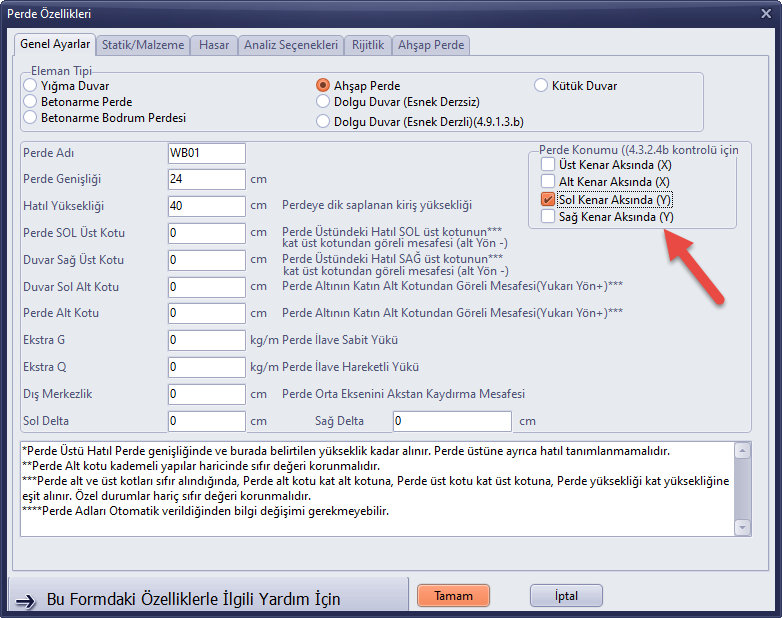This screenshot has width=782, height=618.
Task: Uncheck the Sol Kenar Aksında (Y) checkbox
Action: tap(548, 200)
